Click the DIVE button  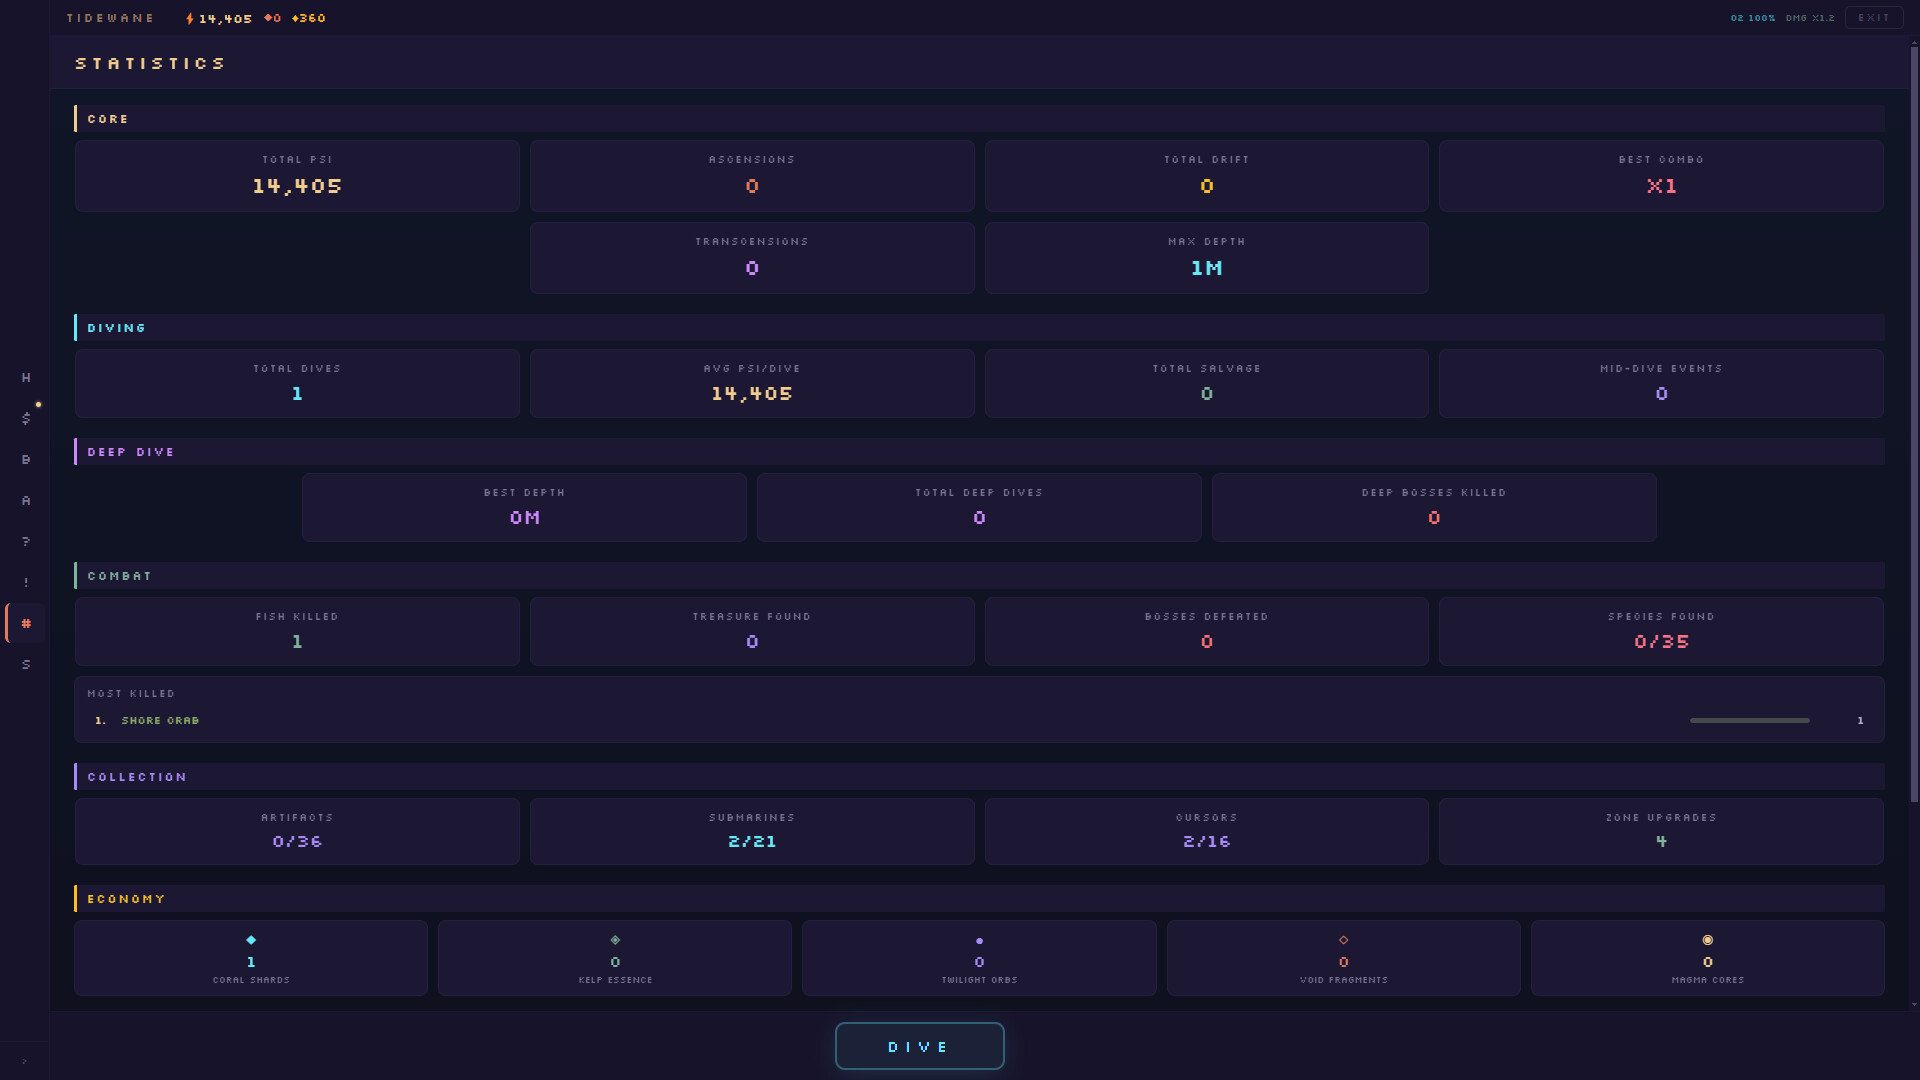tap(919, 1046)
